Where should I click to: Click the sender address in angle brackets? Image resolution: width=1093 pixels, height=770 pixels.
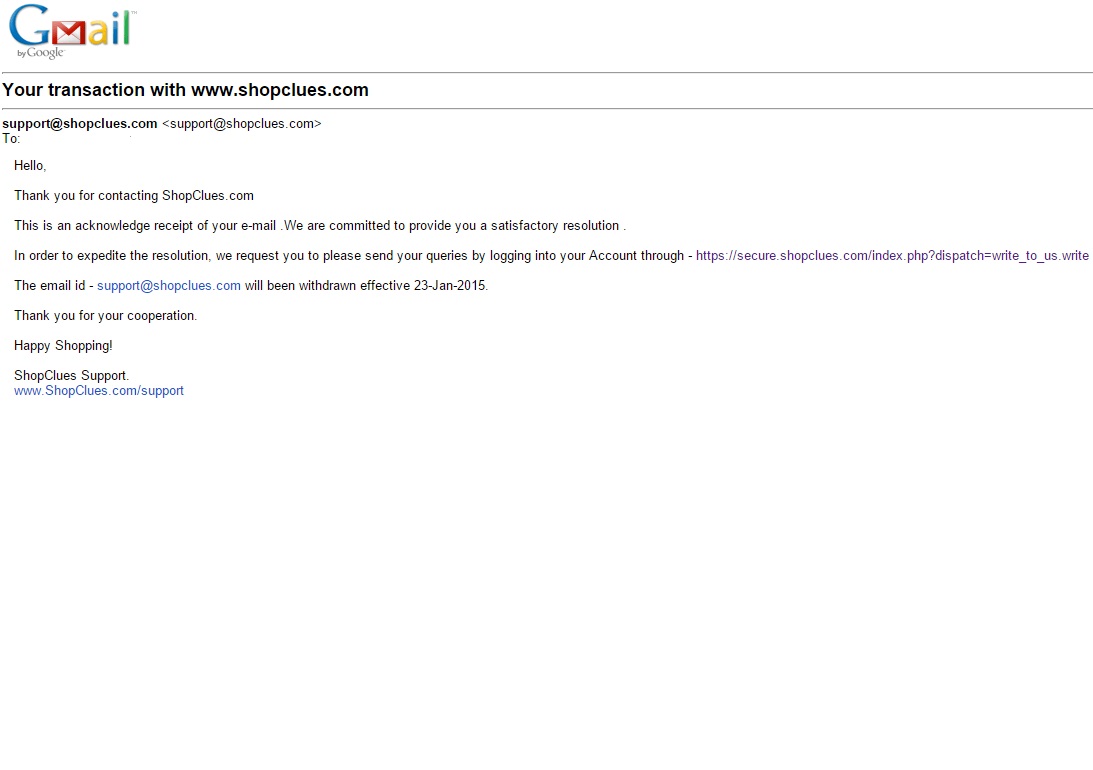coord(242,123)
